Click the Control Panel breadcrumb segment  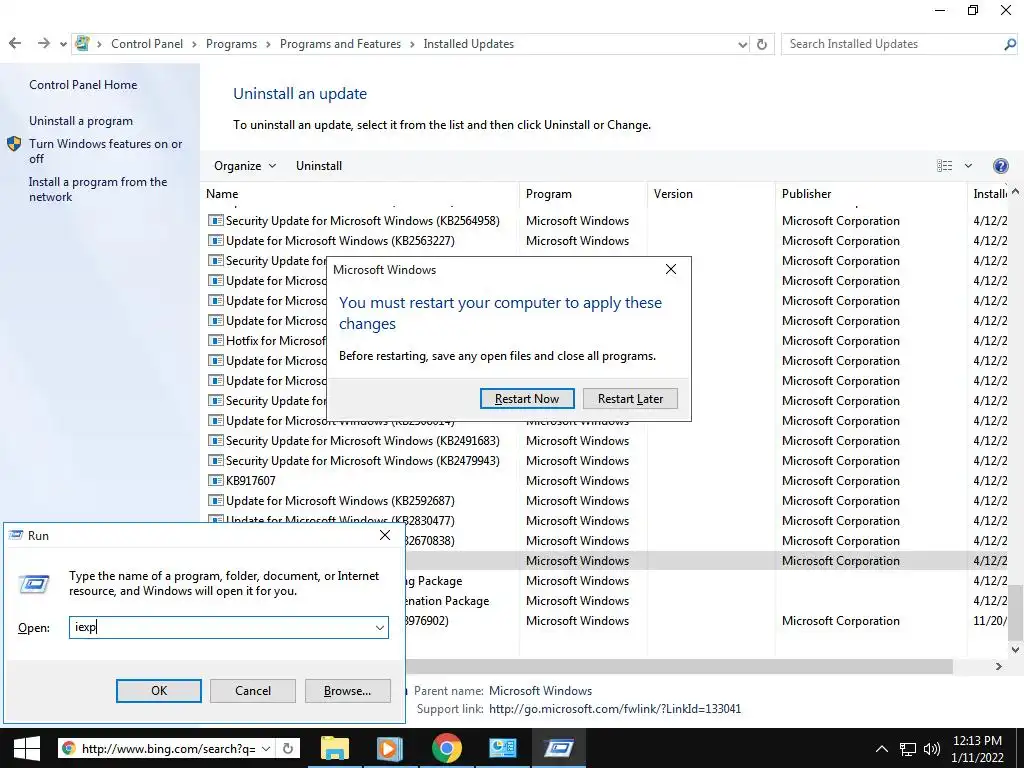(x=147, y=44)
